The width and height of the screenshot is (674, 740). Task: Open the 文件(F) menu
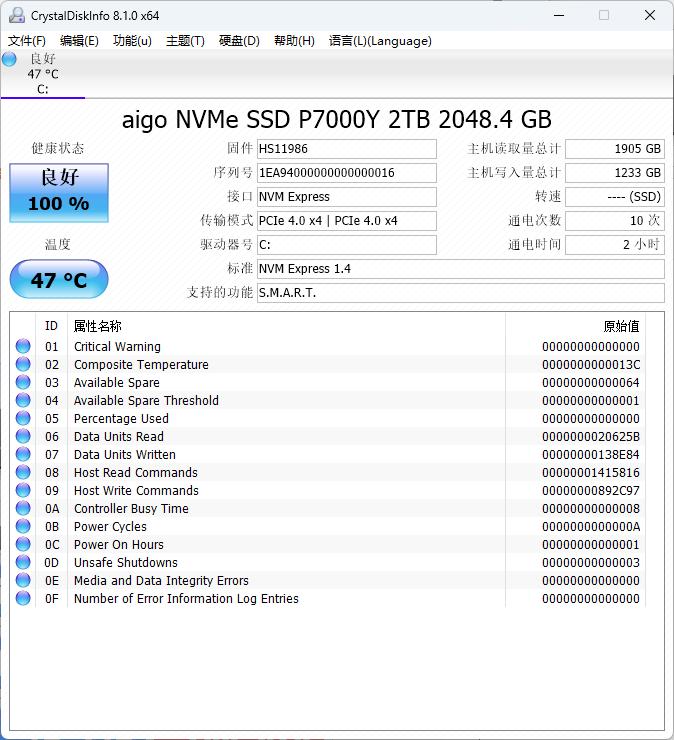pos(27,41)
